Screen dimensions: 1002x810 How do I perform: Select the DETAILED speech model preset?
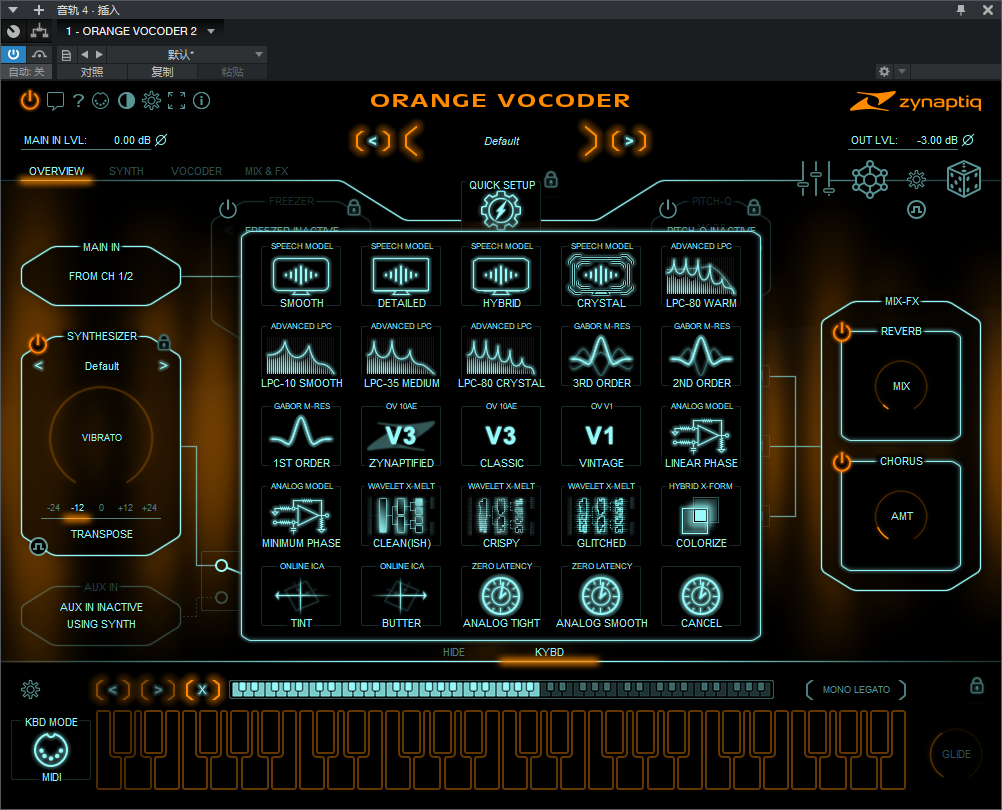tap(401, 276)
